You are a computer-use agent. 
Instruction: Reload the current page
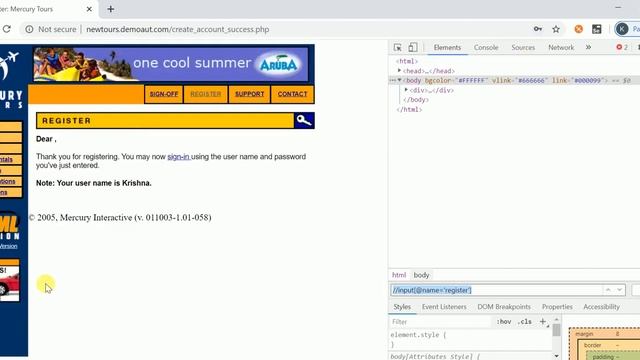[7, 29]
